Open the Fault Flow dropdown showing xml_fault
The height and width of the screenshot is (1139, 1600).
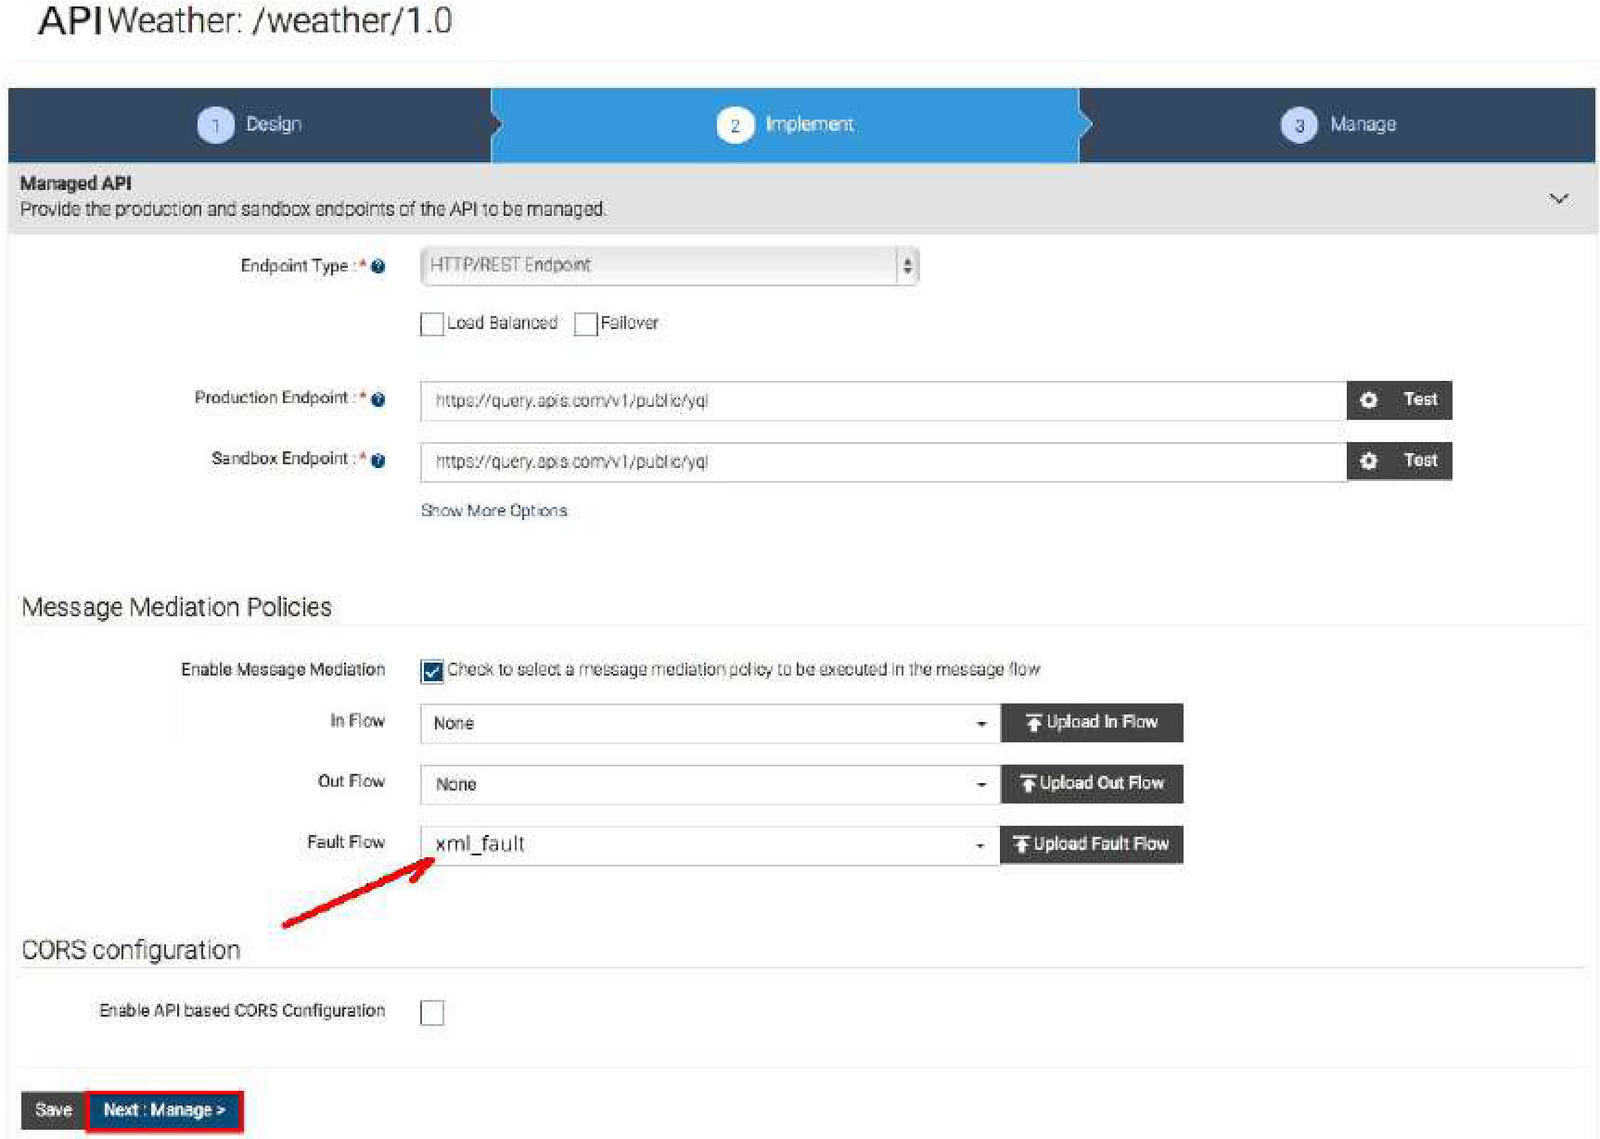point(709,845)
